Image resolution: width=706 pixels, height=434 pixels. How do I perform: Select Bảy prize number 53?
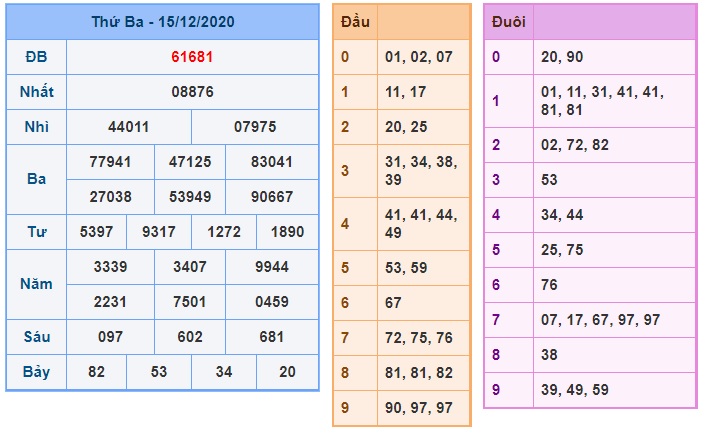pos(159,372)
